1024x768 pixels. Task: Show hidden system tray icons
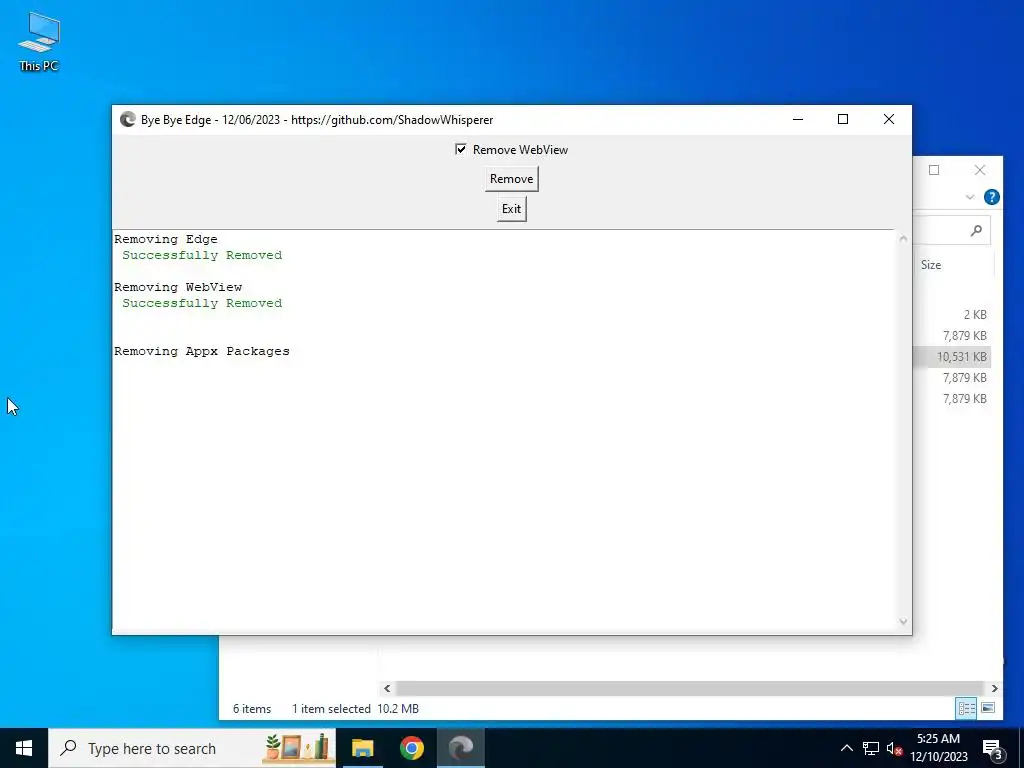tap(846, 748)
